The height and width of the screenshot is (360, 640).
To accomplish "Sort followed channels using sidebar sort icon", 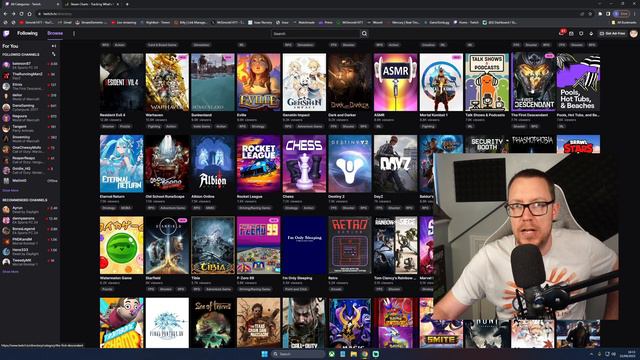I will click(x=53, y=54).
